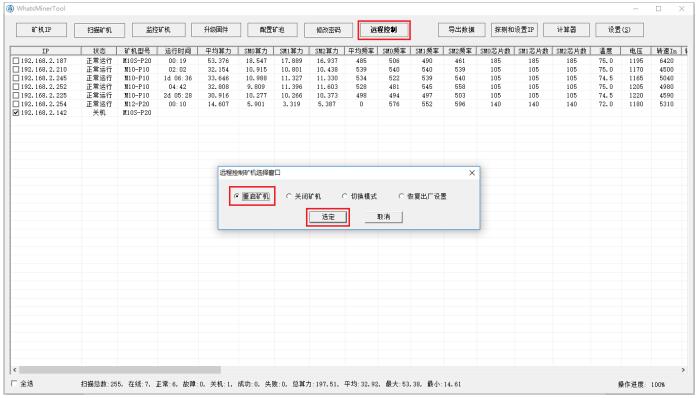Click the 修改密码 button
The image size is (700, 398).
click(329, 30)
